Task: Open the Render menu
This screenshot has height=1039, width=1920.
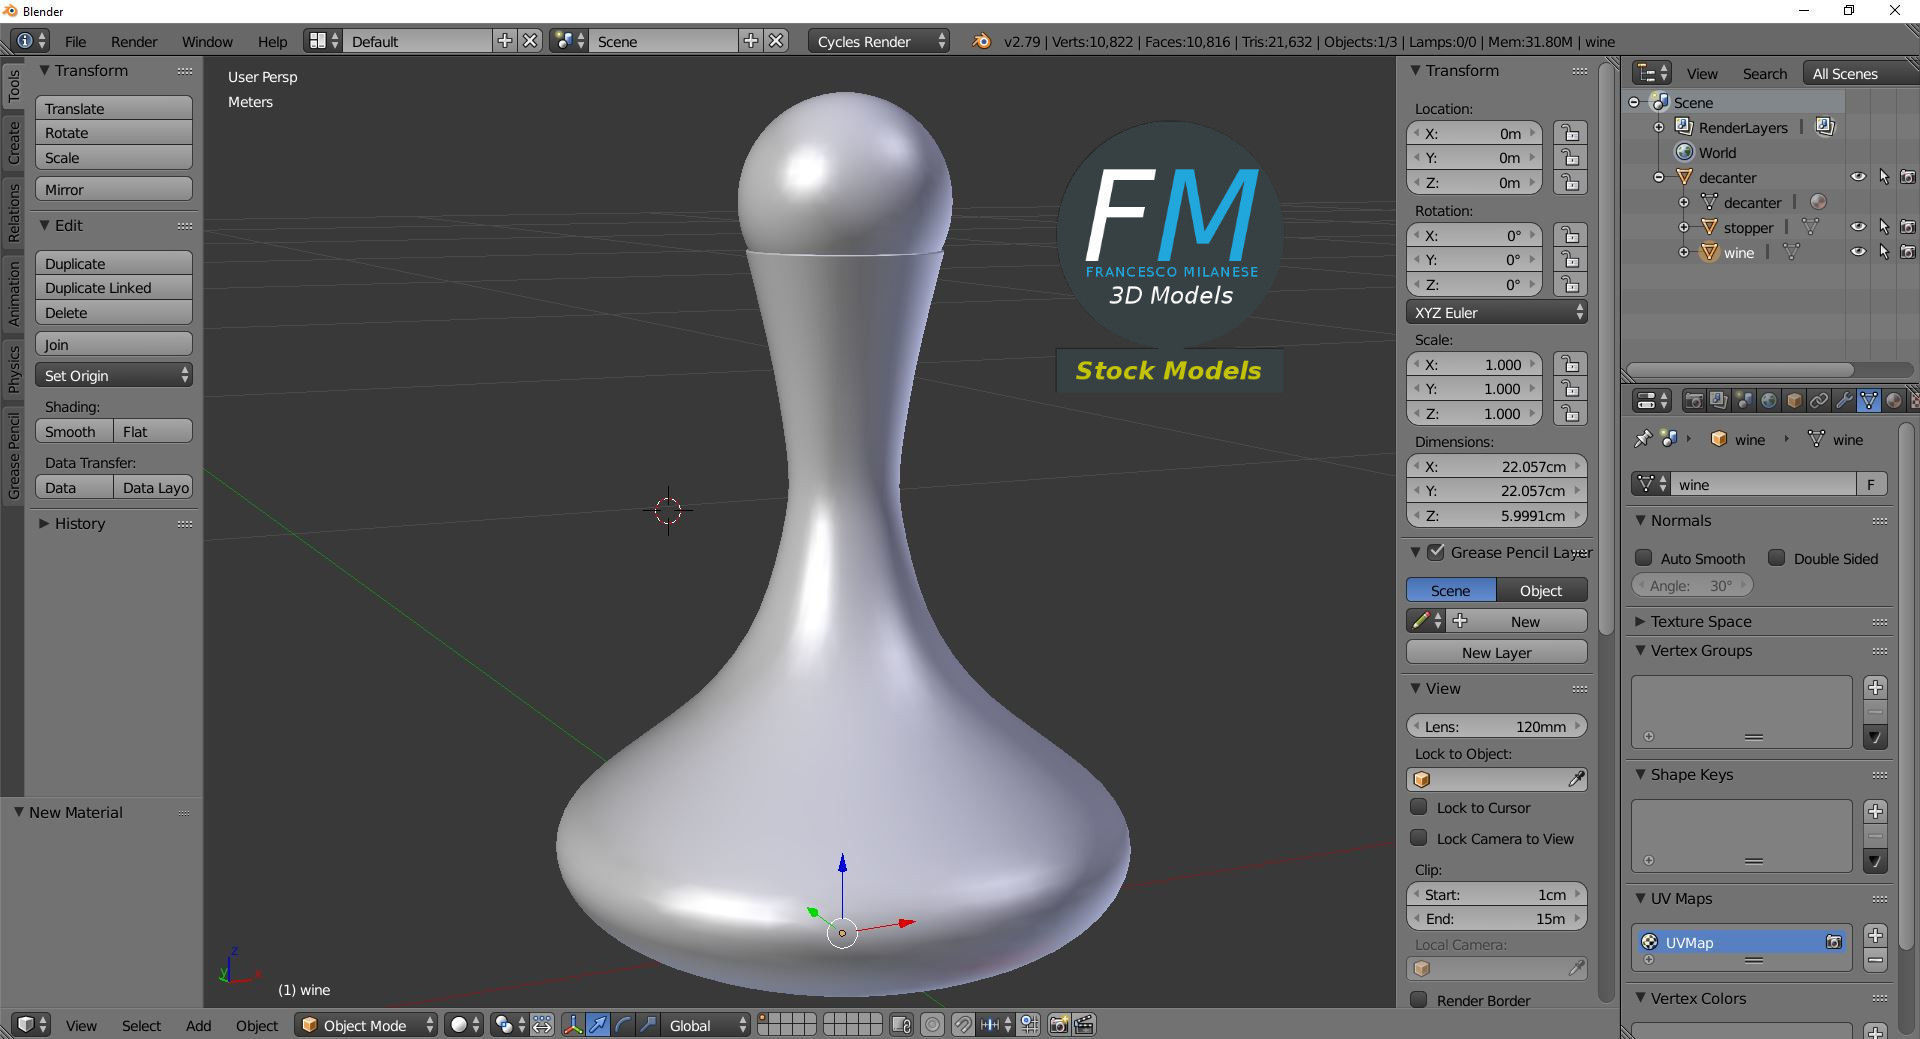Action: tap(134, 41)
